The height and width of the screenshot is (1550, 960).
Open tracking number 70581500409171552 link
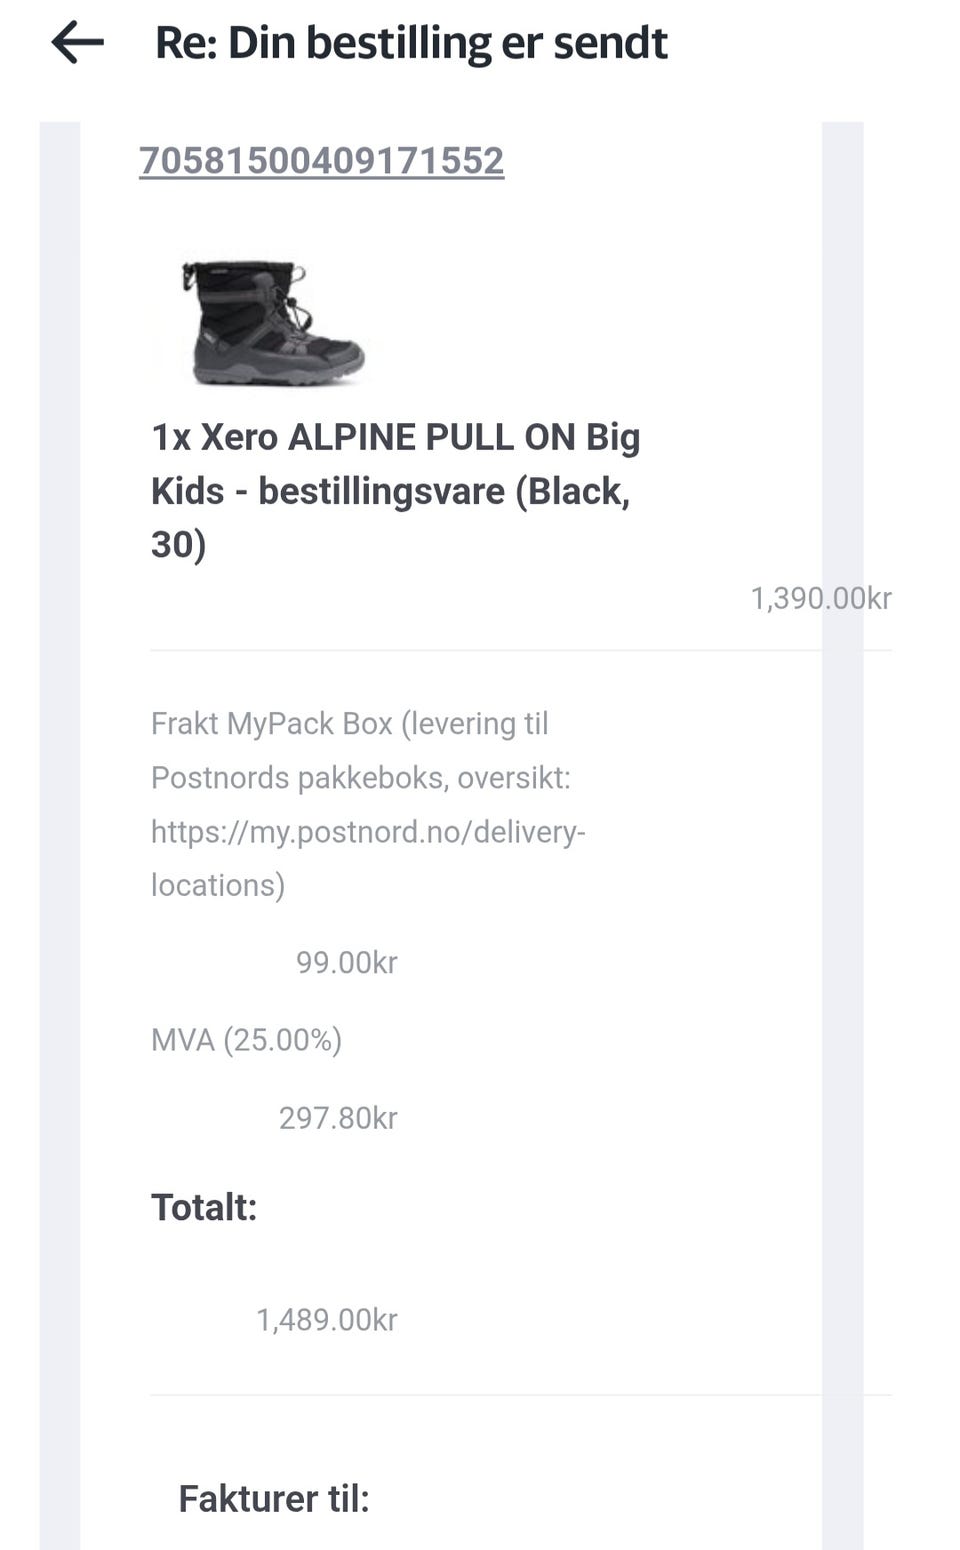click(321, 161)
